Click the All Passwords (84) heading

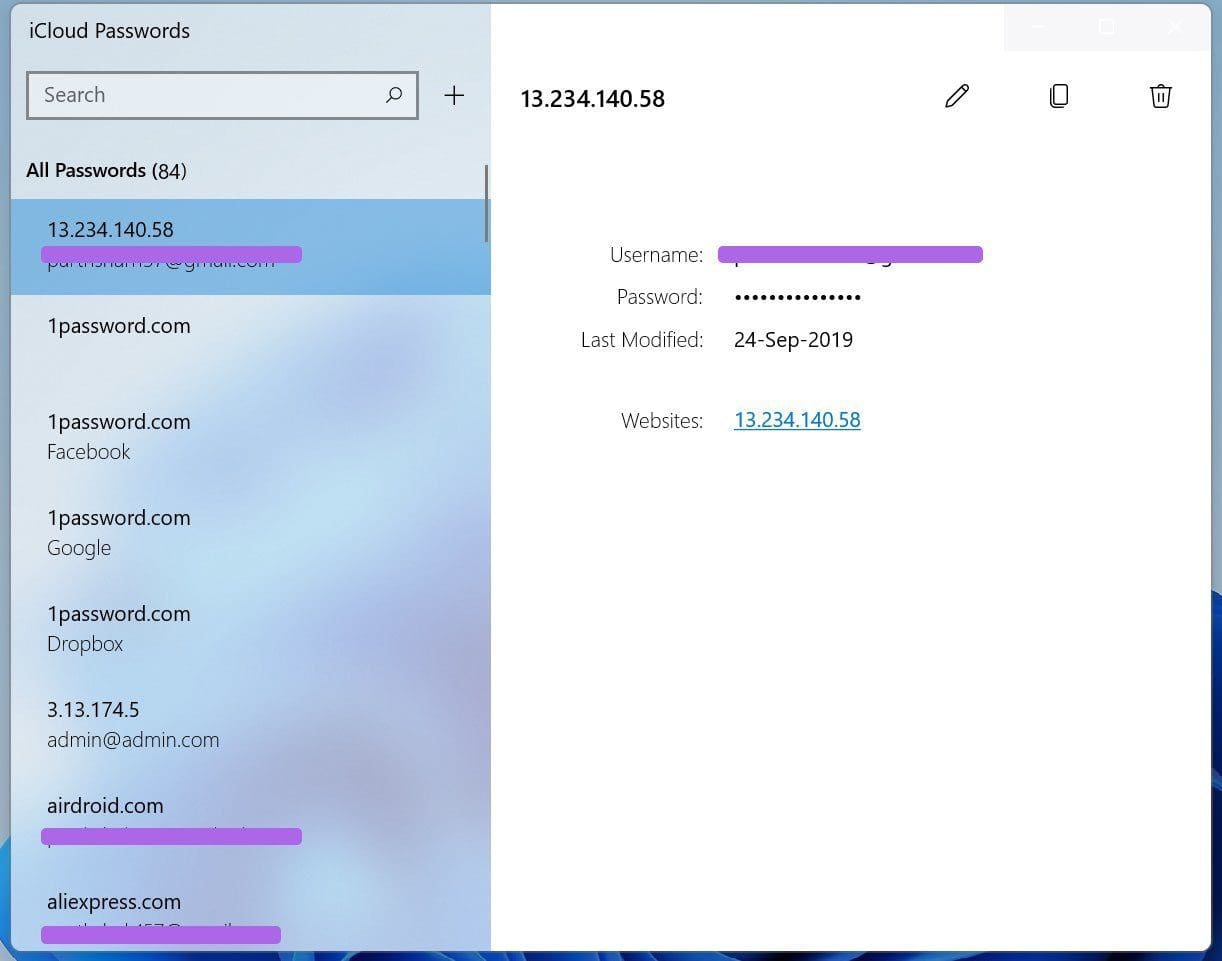tap(106, 171)
